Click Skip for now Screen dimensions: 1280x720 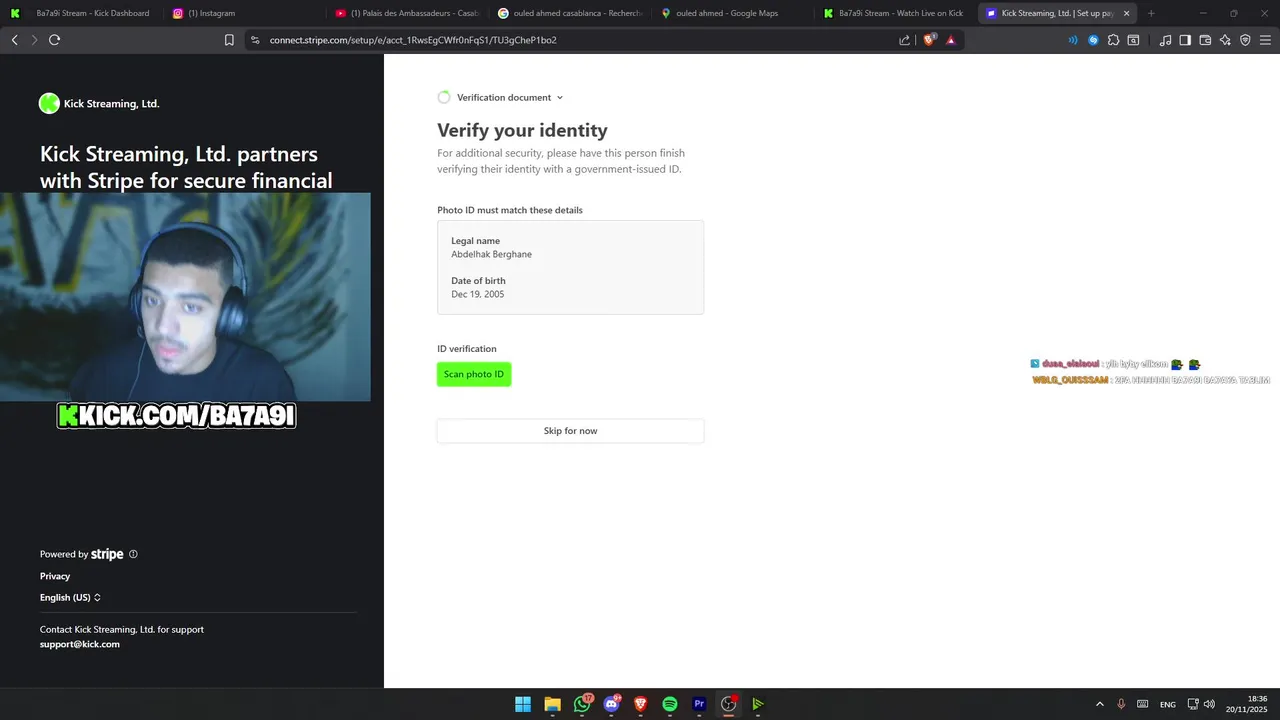point(570,431)
